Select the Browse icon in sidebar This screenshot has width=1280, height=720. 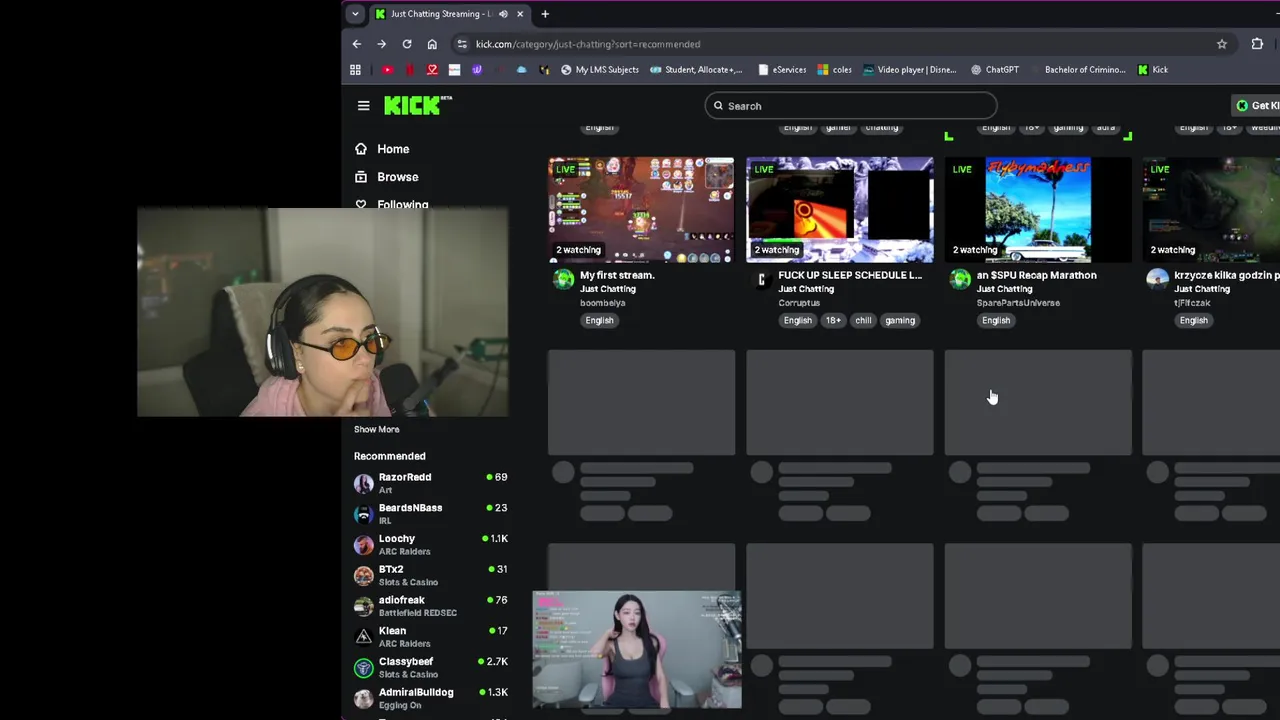click(361, 177)
